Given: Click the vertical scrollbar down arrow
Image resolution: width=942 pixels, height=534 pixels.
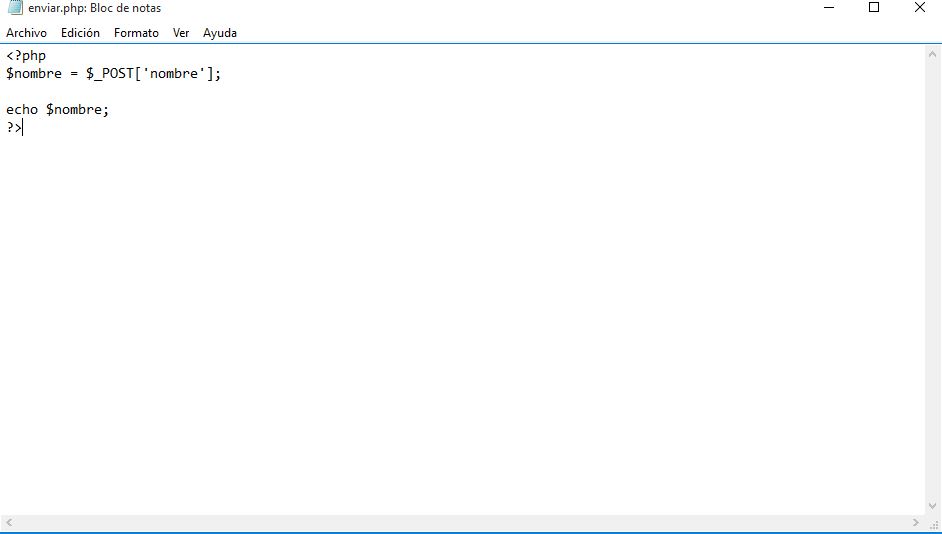Looking at the screenshot, I should coord(933,506).
